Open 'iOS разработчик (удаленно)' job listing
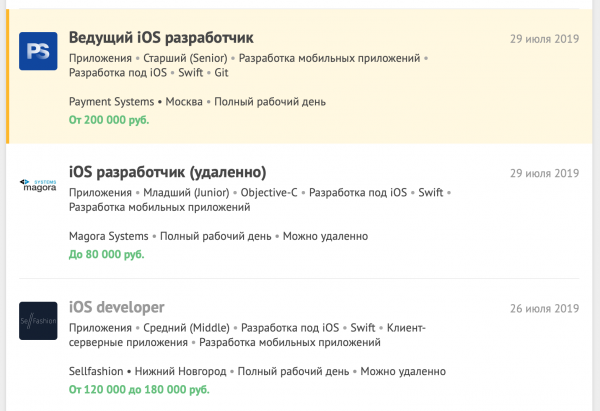 coord(167,172)
